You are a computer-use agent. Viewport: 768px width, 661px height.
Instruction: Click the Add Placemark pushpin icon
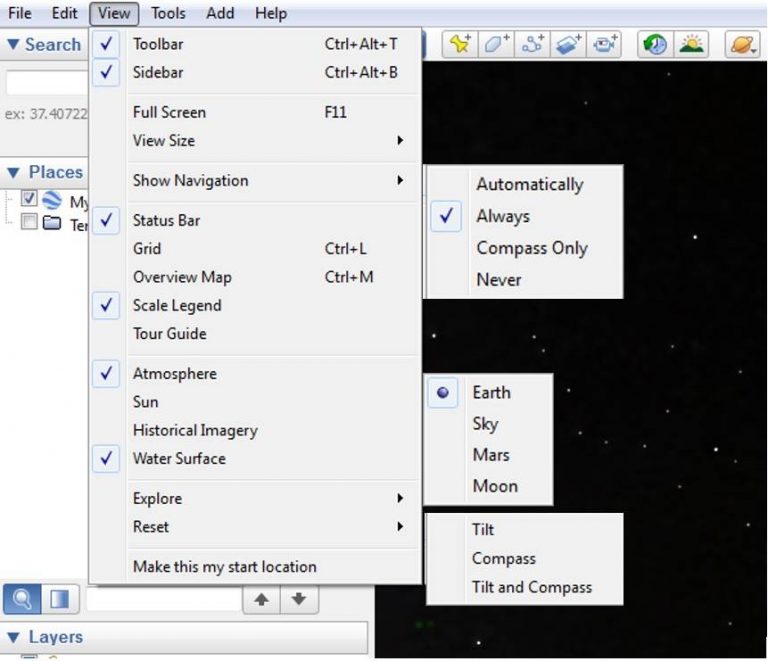point(460,45)
